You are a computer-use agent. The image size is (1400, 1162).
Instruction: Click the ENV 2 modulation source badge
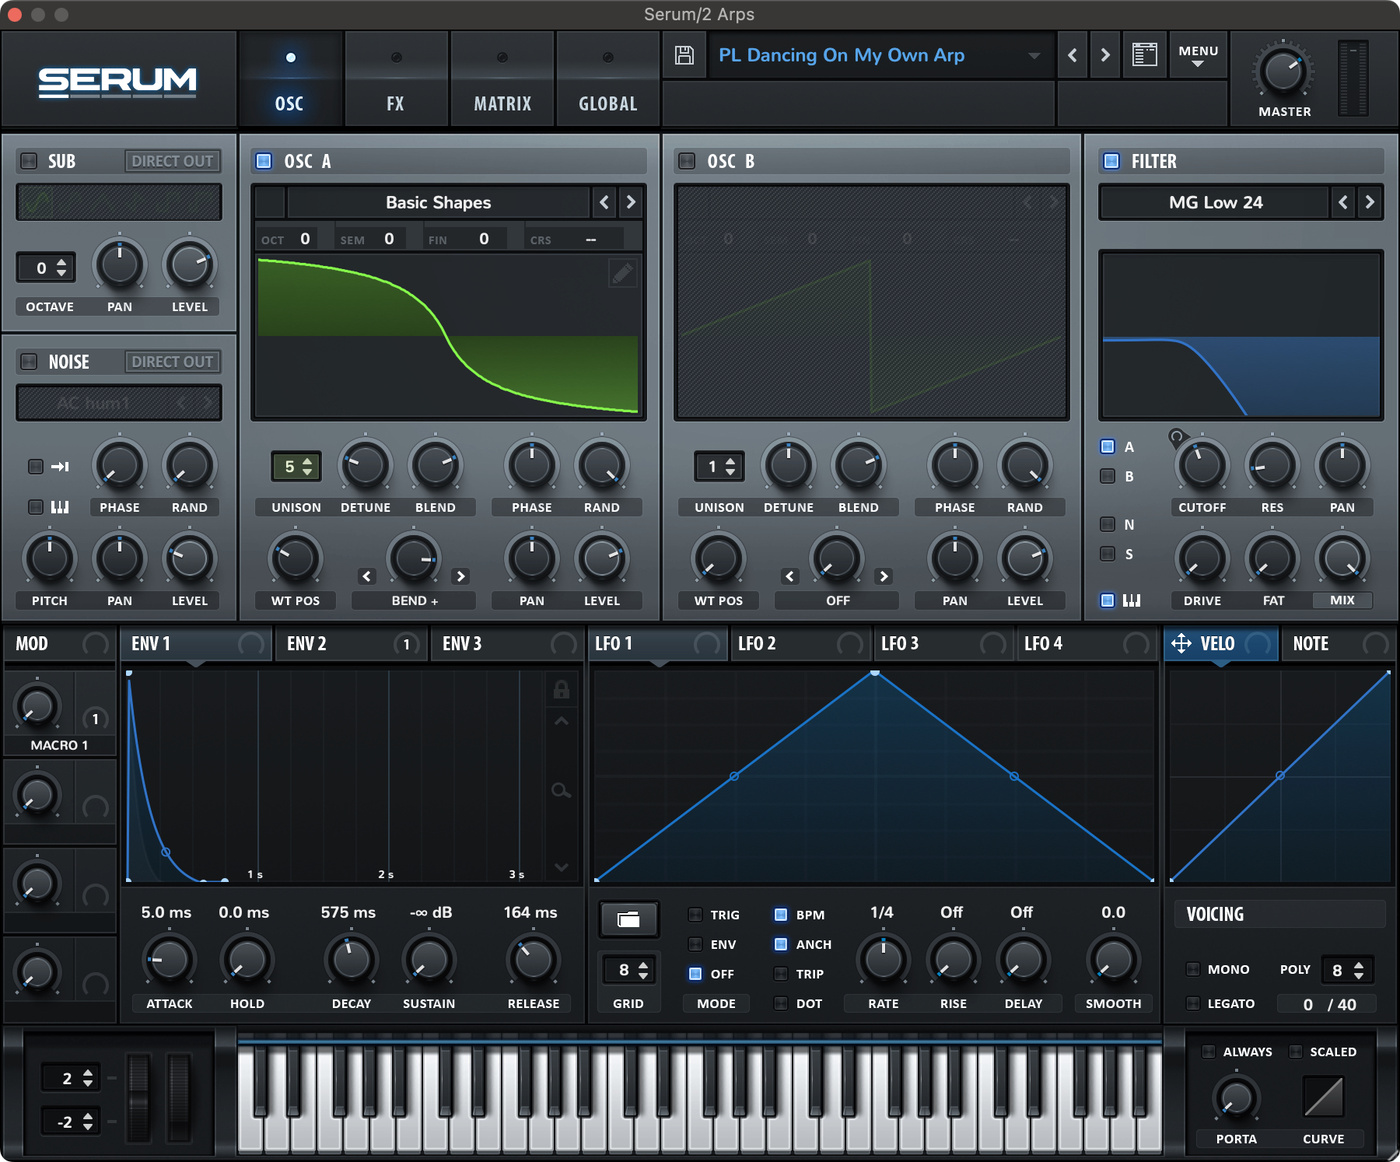(406, 644)
